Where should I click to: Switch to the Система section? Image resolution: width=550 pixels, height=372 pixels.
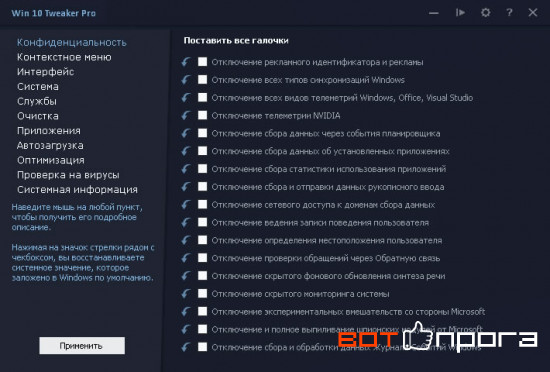(38, 87)
